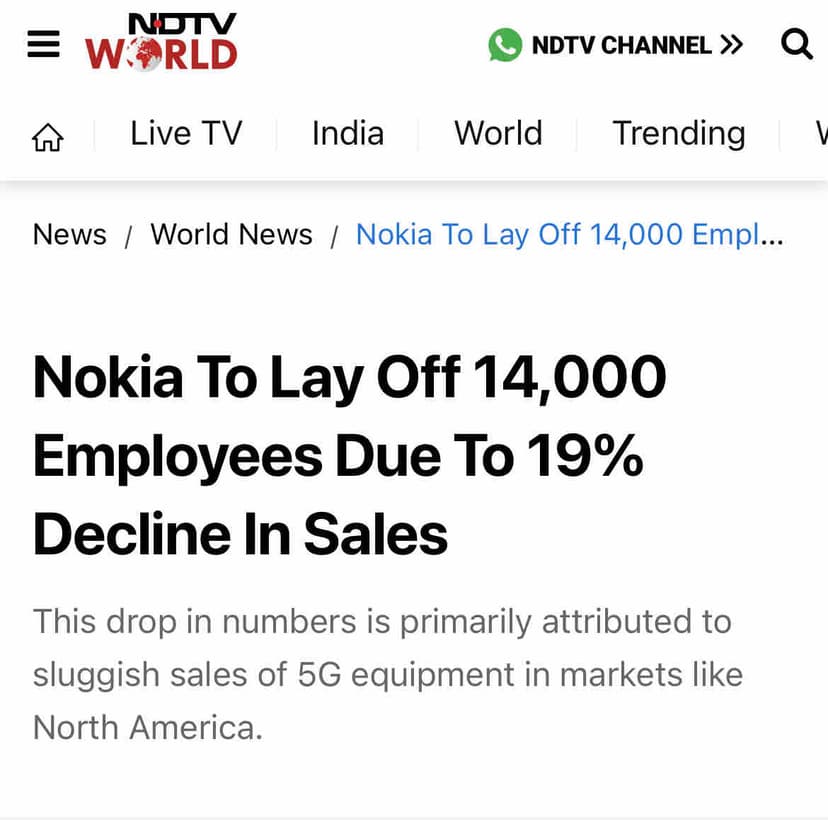Select the India section tab
Image resolution: width=828 pixels, height=820 pixels.
[x=347, y=133]
